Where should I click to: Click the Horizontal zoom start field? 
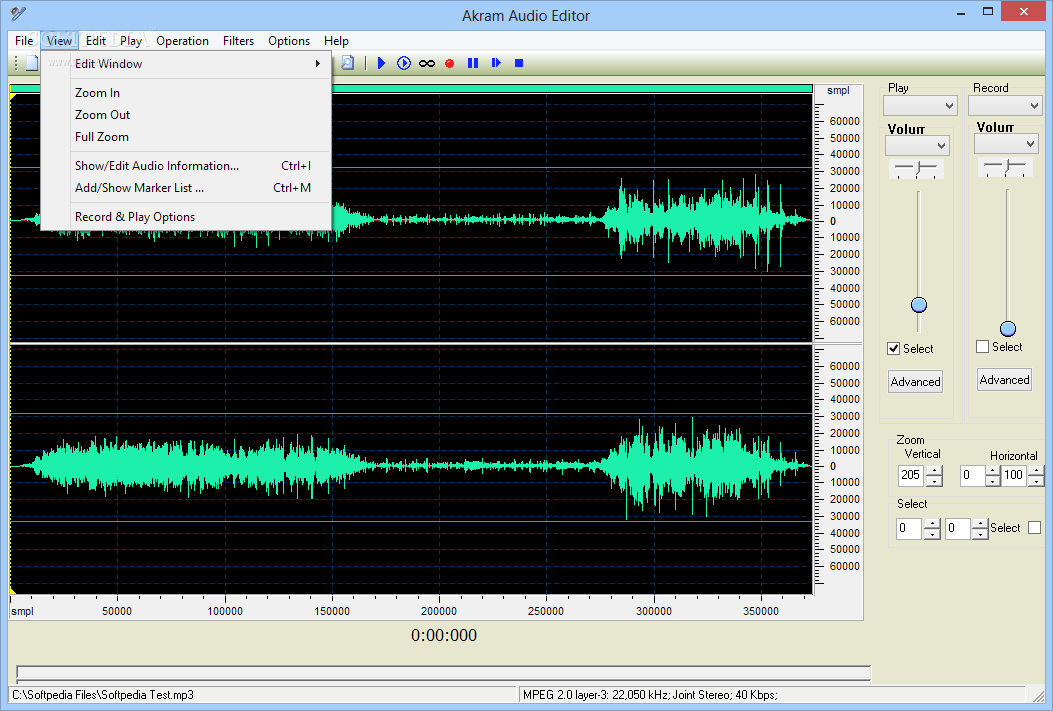coord(972,475)
